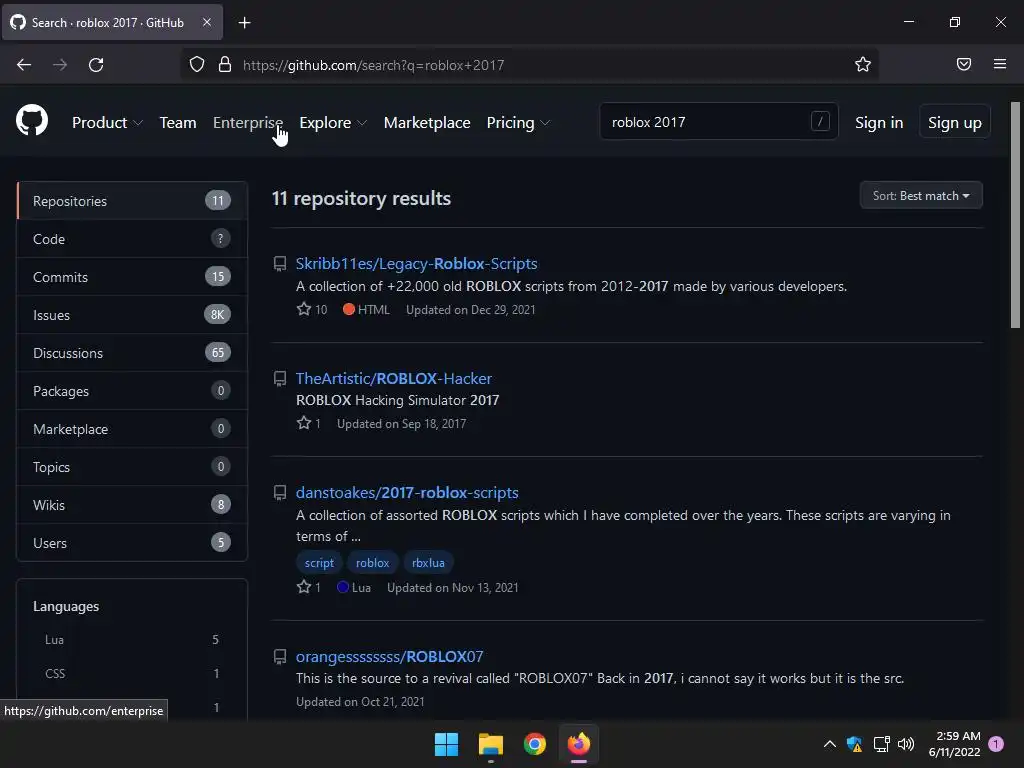Select the Topics filter in sidebar

[132, 466]
